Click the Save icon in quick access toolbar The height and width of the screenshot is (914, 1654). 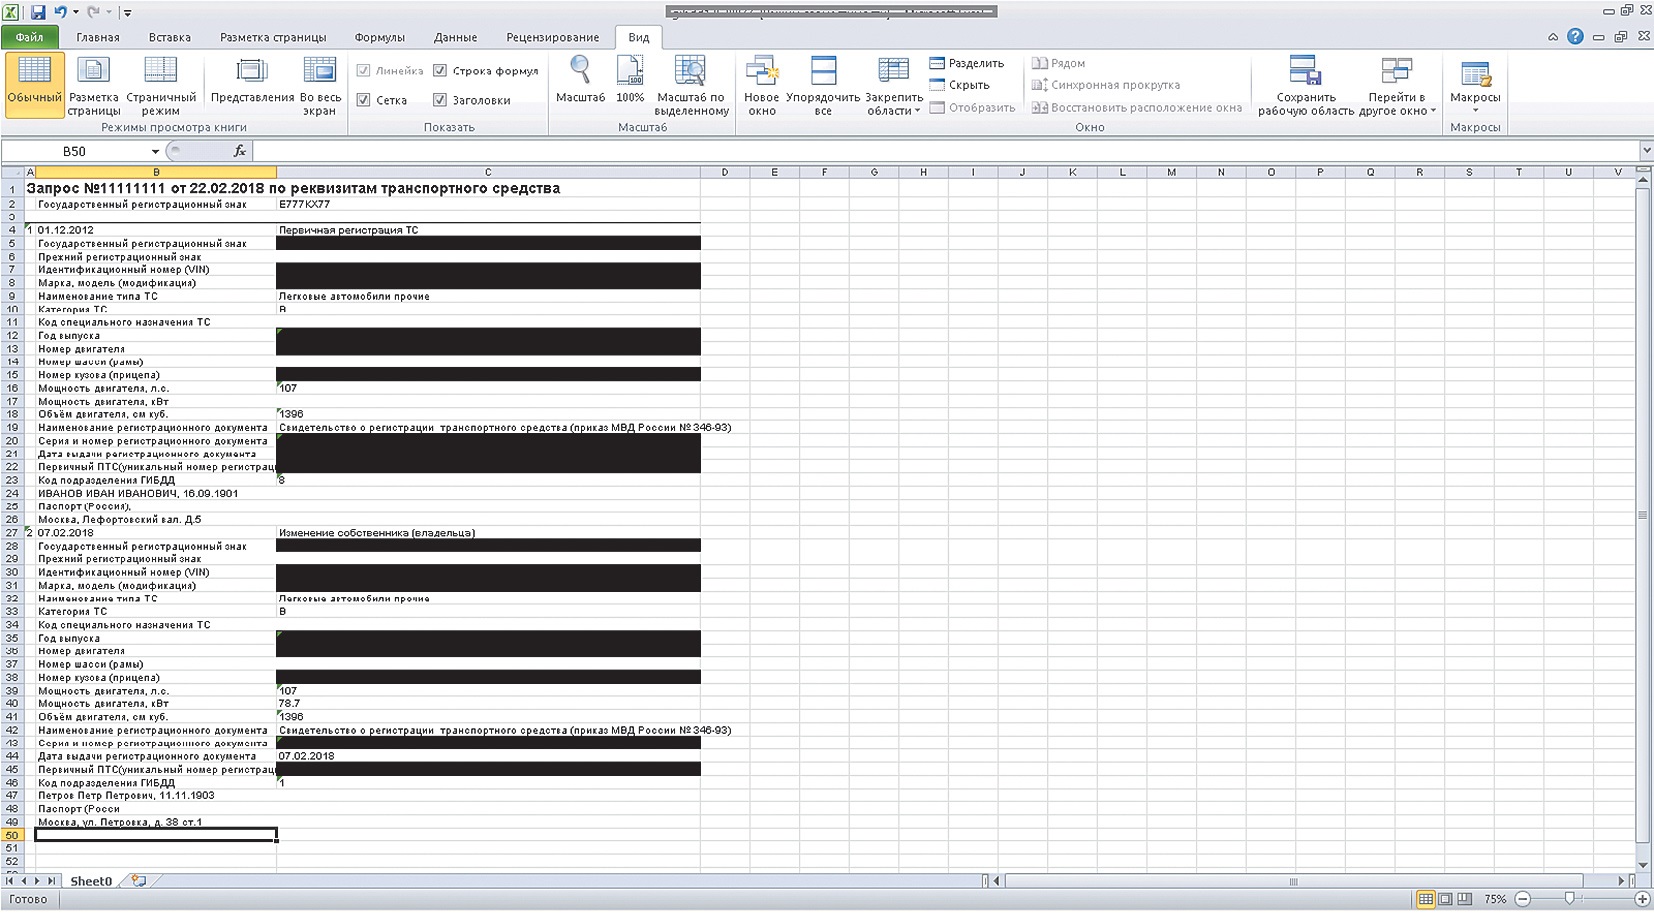(38, 12)
